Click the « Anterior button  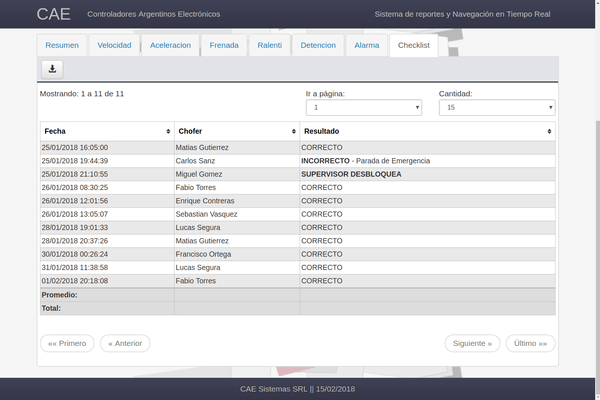point(125,343)
